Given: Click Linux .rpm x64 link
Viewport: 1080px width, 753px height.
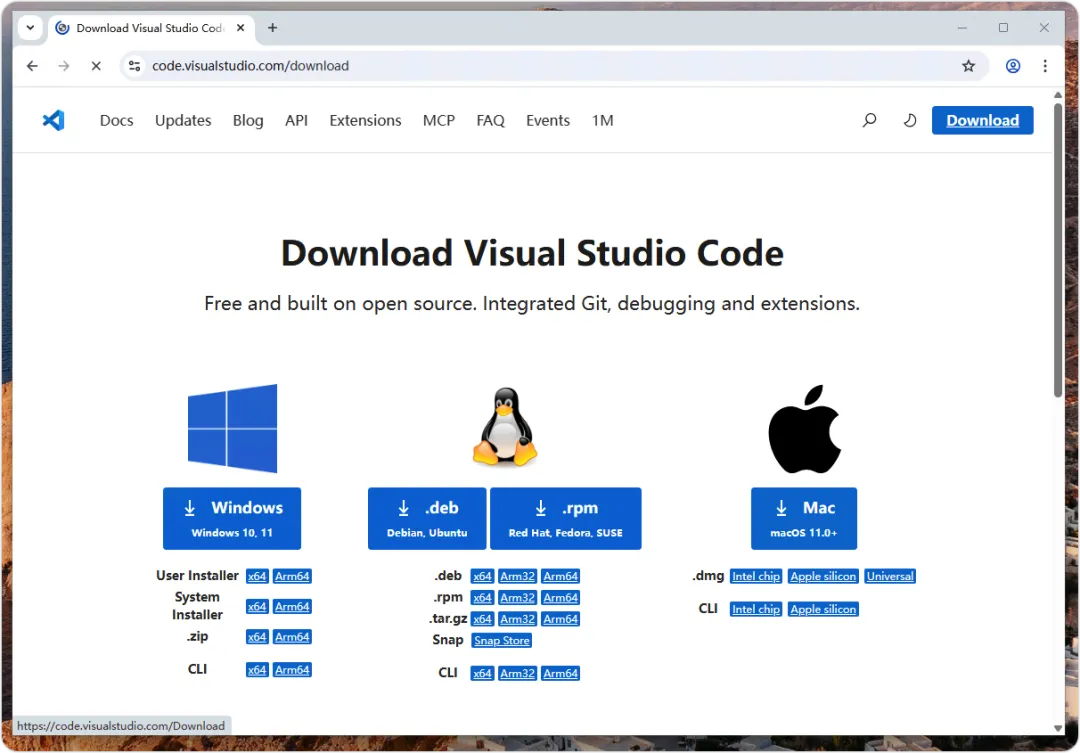Looking at the screenshot, I should [482, 598].
